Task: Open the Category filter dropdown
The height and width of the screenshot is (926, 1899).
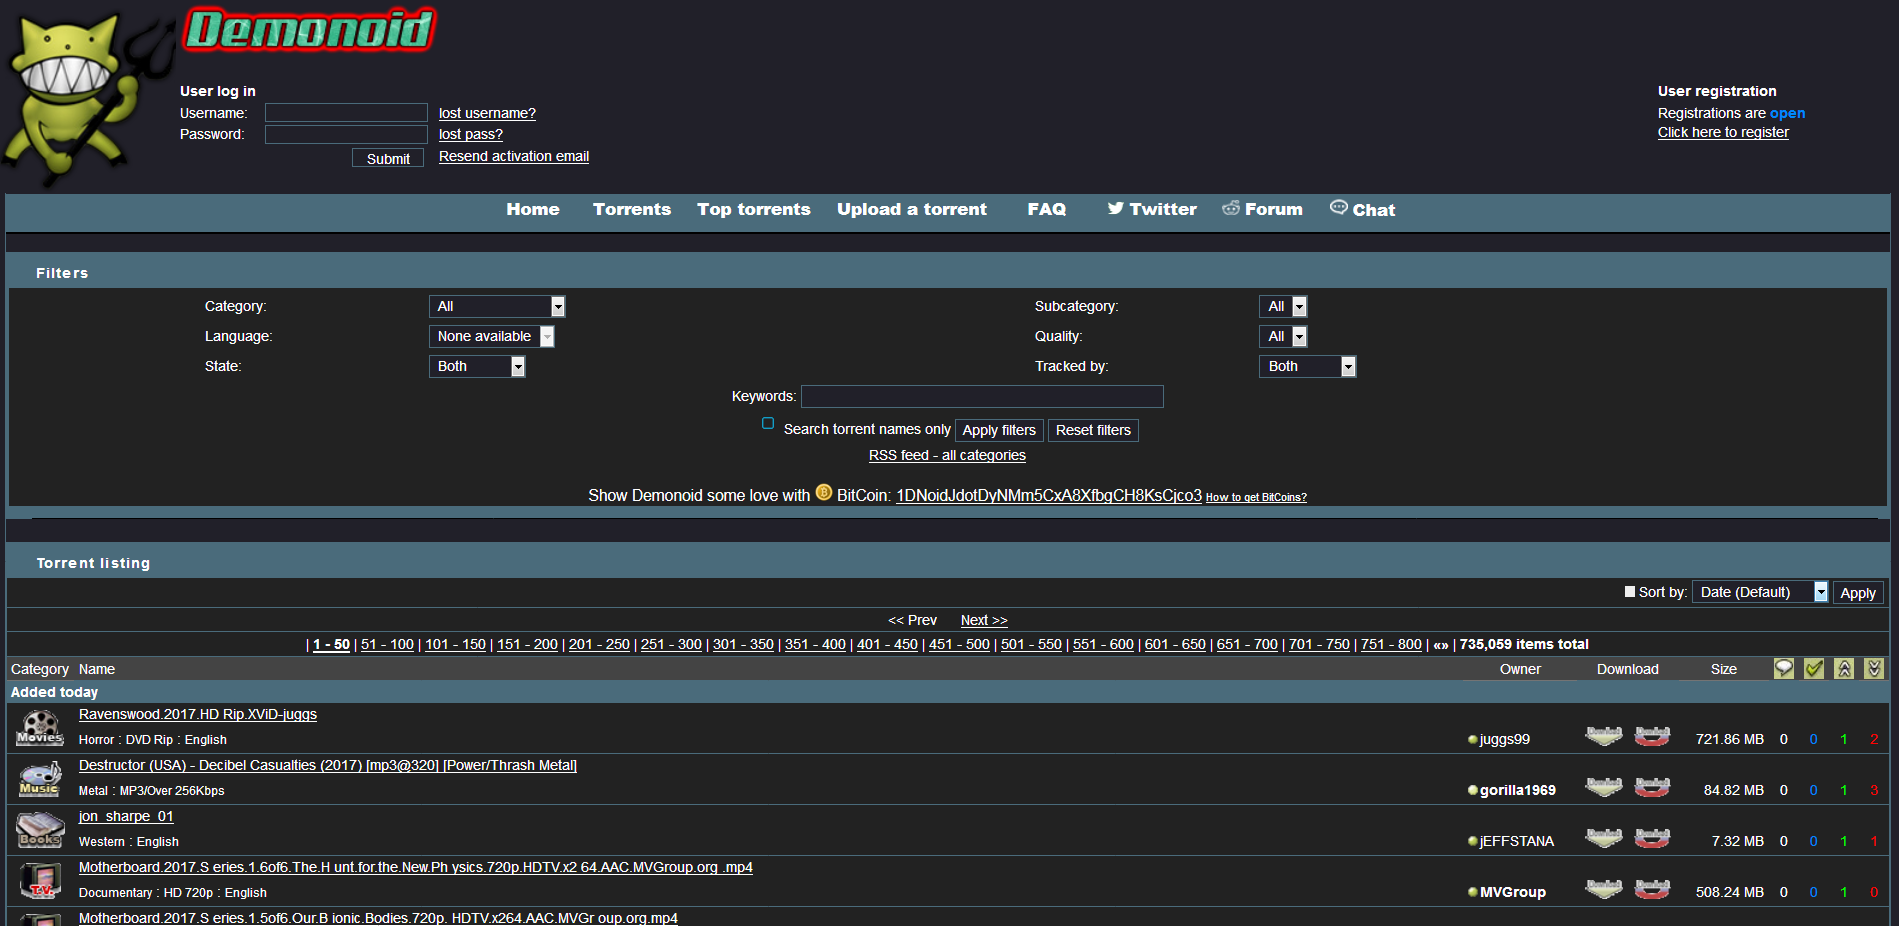Action: coord(497,306)
